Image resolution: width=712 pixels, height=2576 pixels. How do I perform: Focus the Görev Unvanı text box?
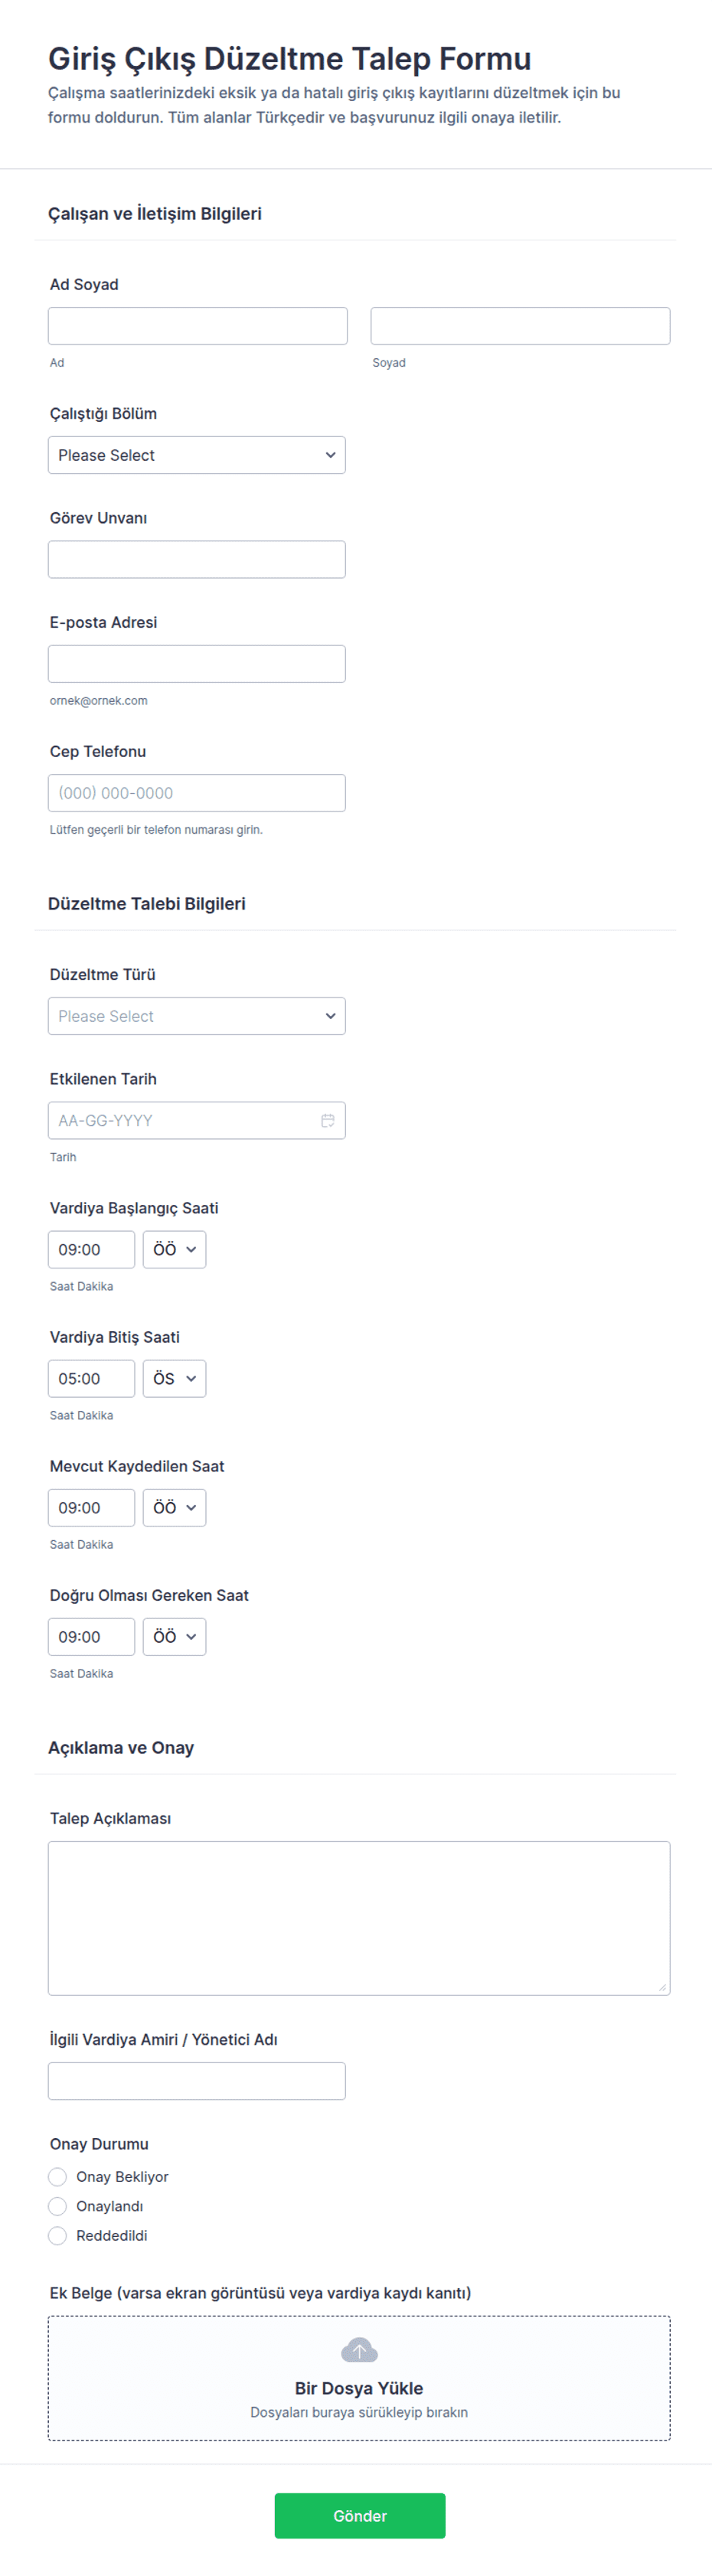(x=196, y=559)
